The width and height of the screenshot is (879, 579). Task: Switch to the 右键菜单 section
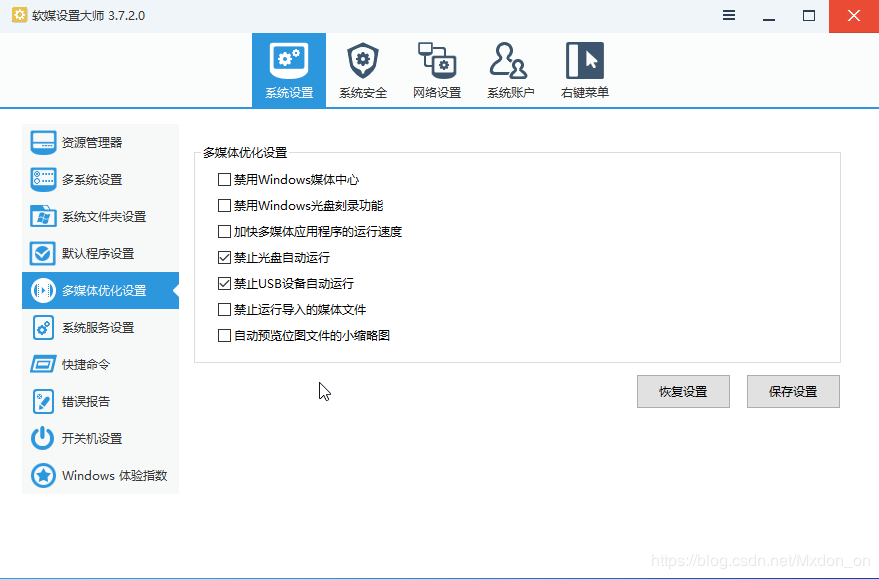(584, 68)
